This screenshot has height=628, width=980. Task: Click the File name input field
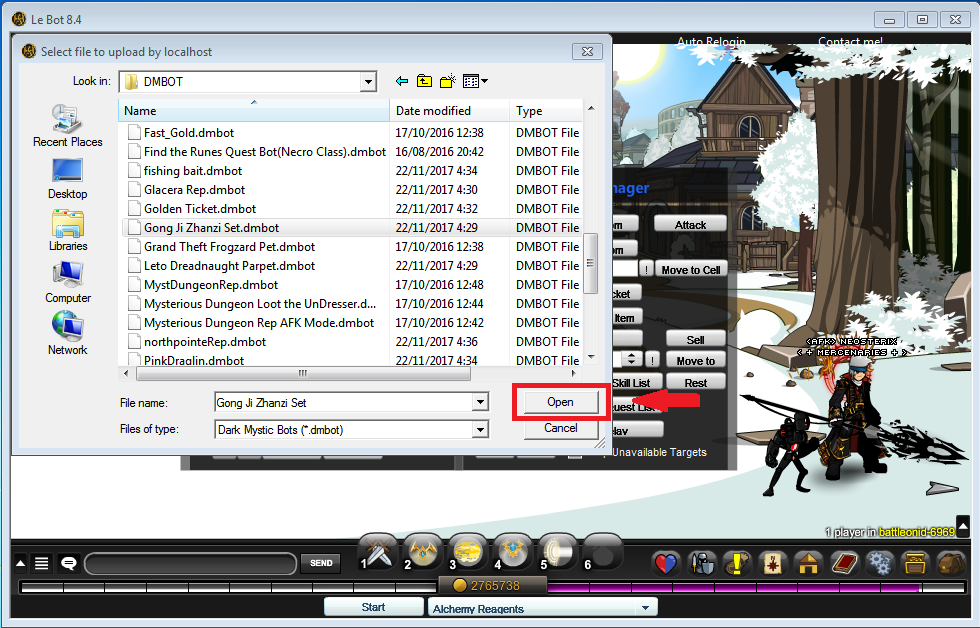(343, 402)
